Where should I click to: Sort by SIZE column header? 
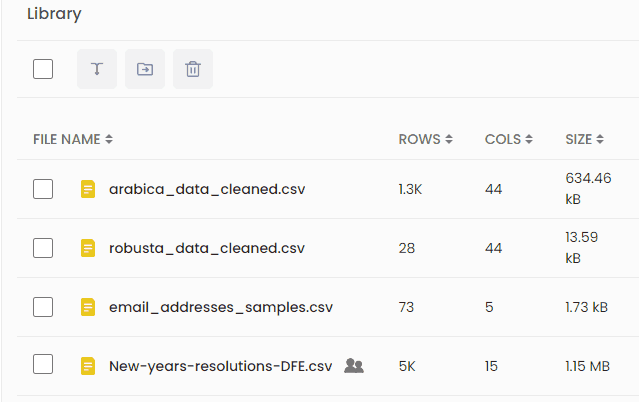pyautogui.click(x=584, y=139)
